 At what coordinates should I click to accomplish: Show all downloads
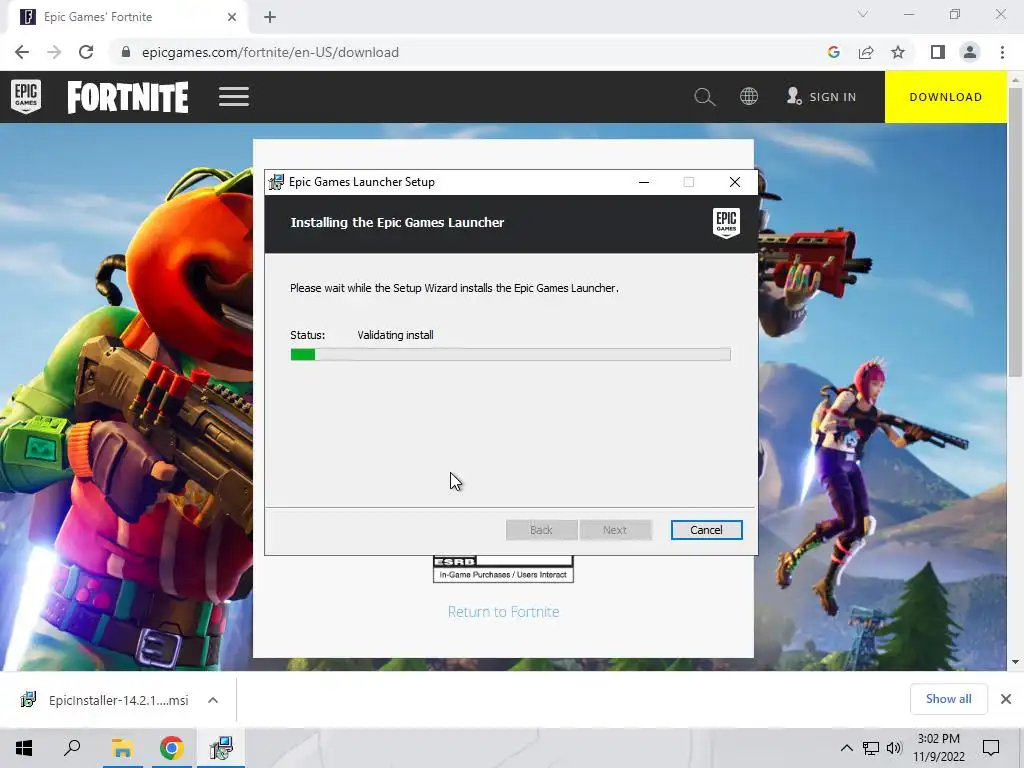click(x=948, y=699)
